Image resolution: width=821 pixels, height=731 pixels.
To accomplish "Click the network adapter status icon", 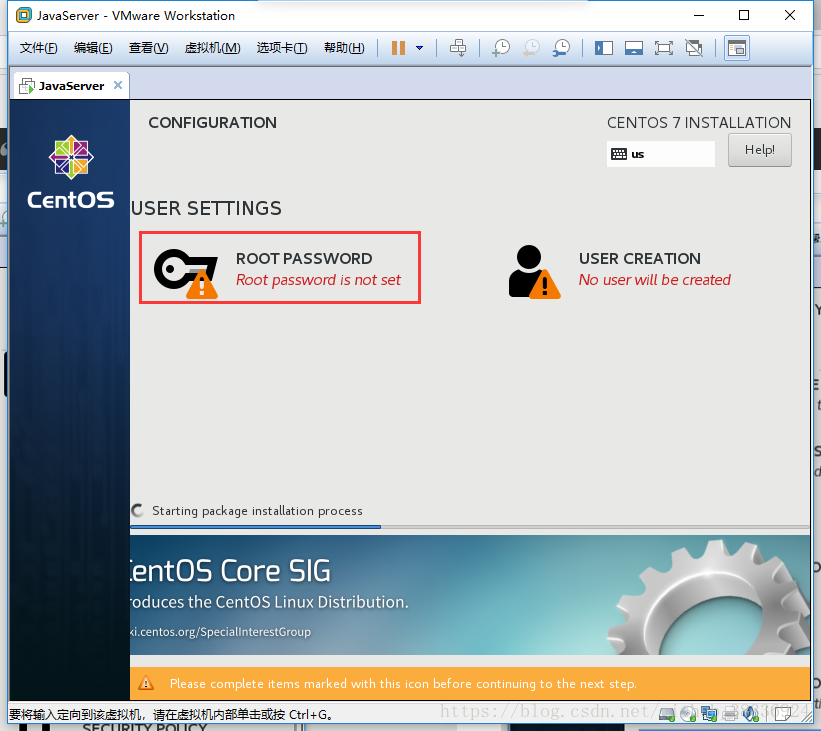I will pos(709,714).
